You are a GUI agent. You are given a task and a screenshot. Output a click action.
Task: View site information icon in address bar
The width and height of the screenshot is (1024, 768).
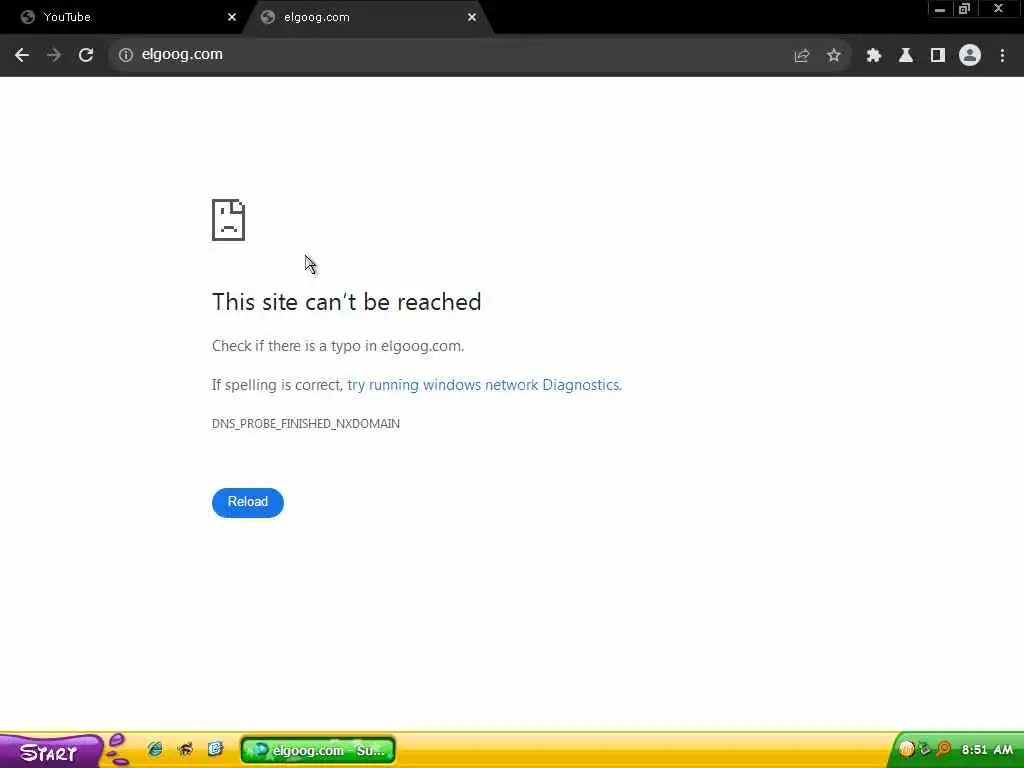click(x=125, y=55)
